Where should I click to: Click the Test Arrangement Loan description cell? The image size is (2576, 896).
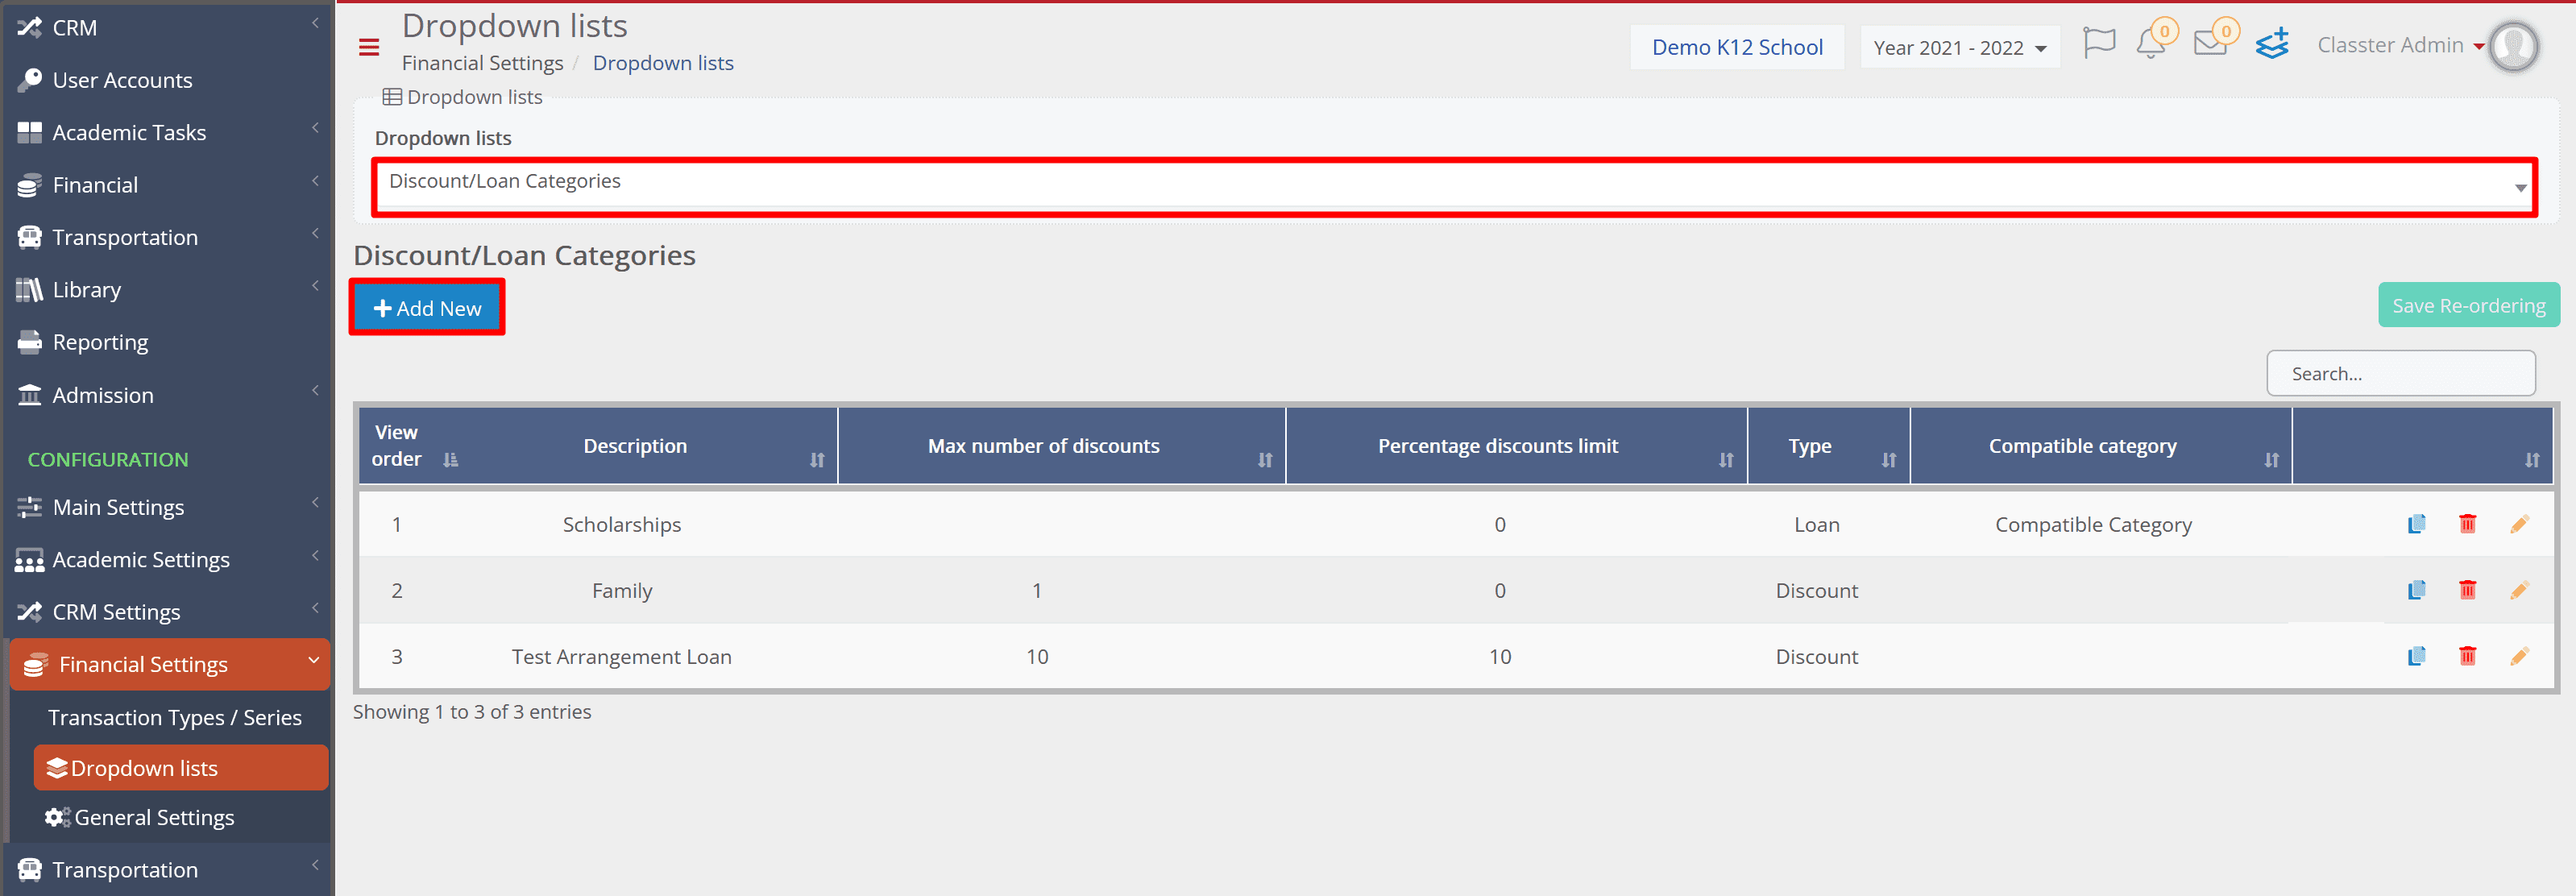pos(621,656)
